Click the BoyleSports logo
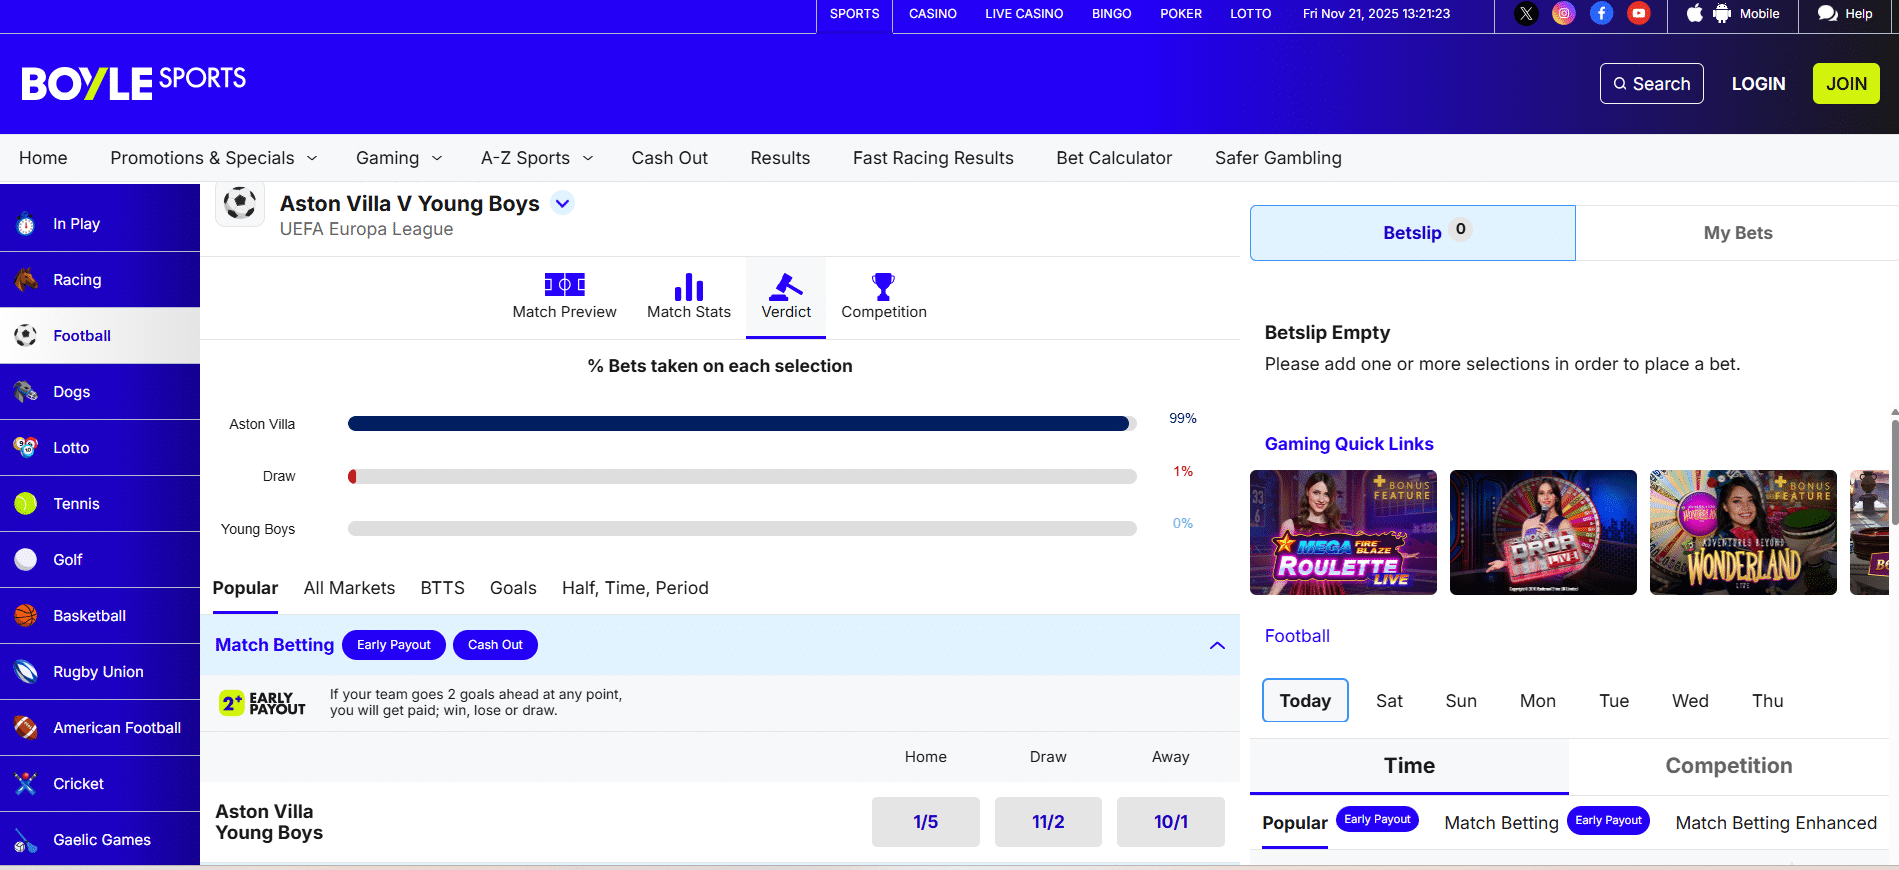Image resolution: width=1899 pixels, height=870 pixels. [134, 83]
